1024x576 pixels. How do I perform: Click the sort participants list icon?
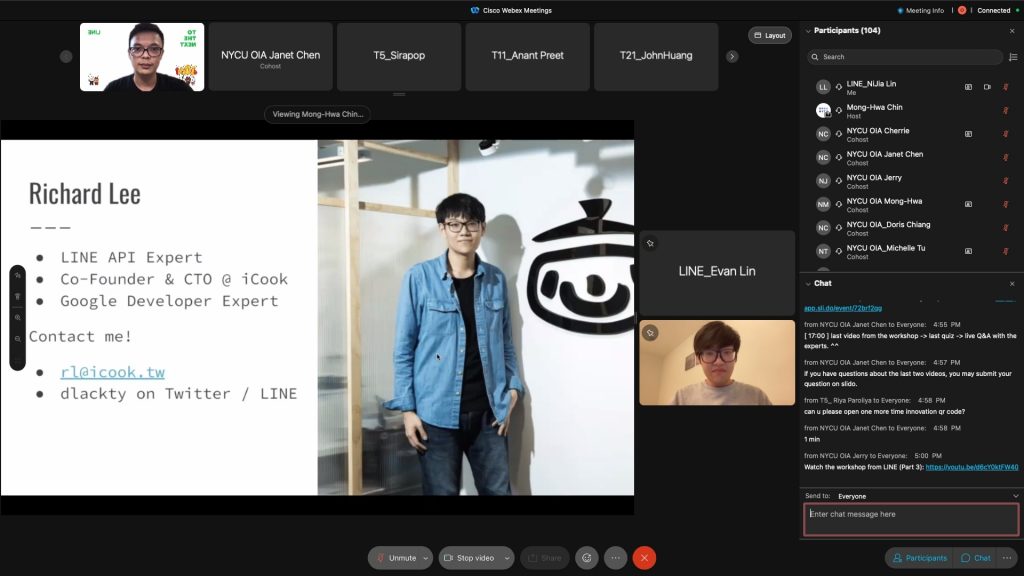[1013, 57]
